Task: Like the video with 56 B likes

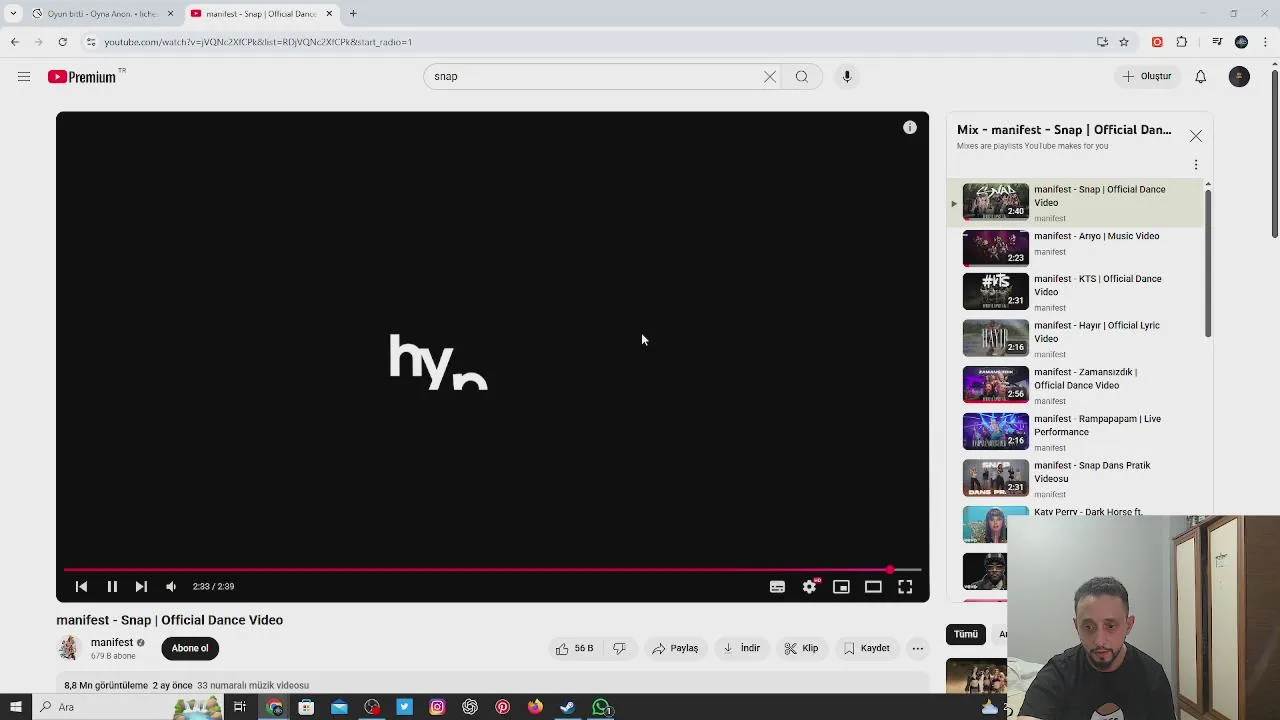Action: 575,648
